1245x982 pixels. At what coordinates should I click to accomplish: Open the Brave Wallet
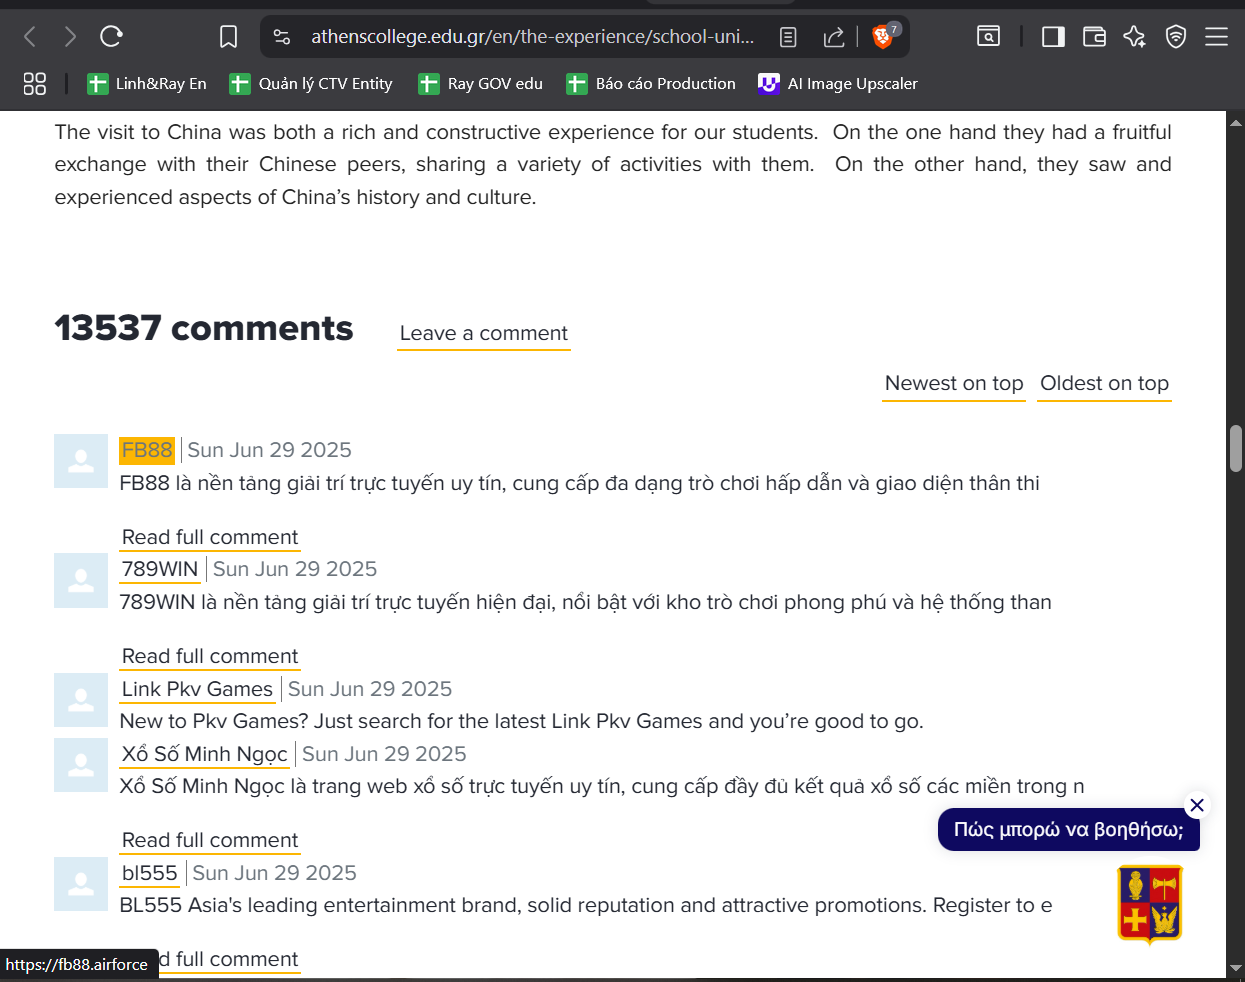pos(1094,37)
